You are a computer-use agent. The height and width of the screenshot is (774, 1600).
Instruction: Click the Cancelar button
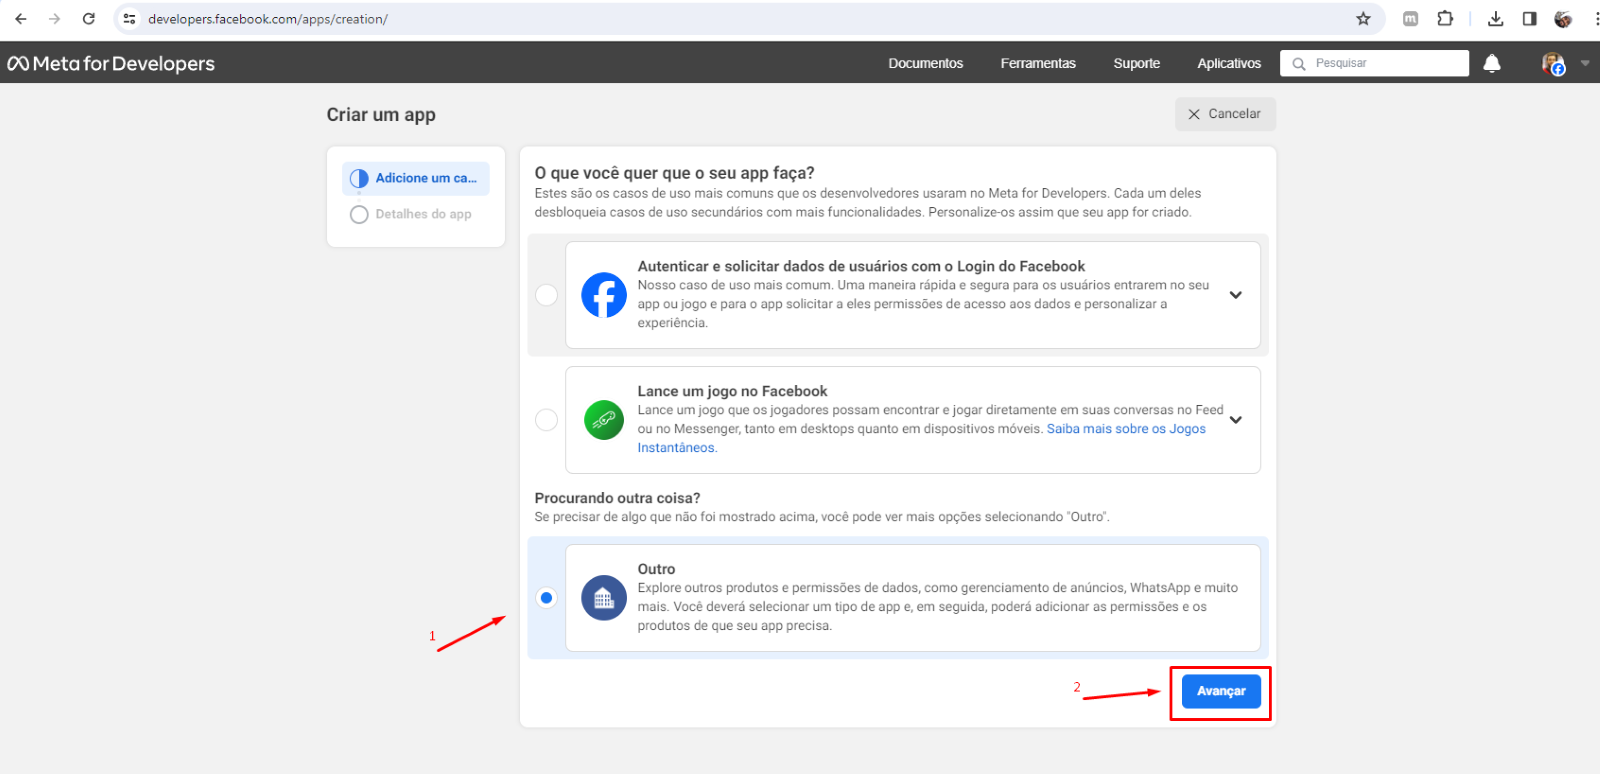(x=1225, y=114)
